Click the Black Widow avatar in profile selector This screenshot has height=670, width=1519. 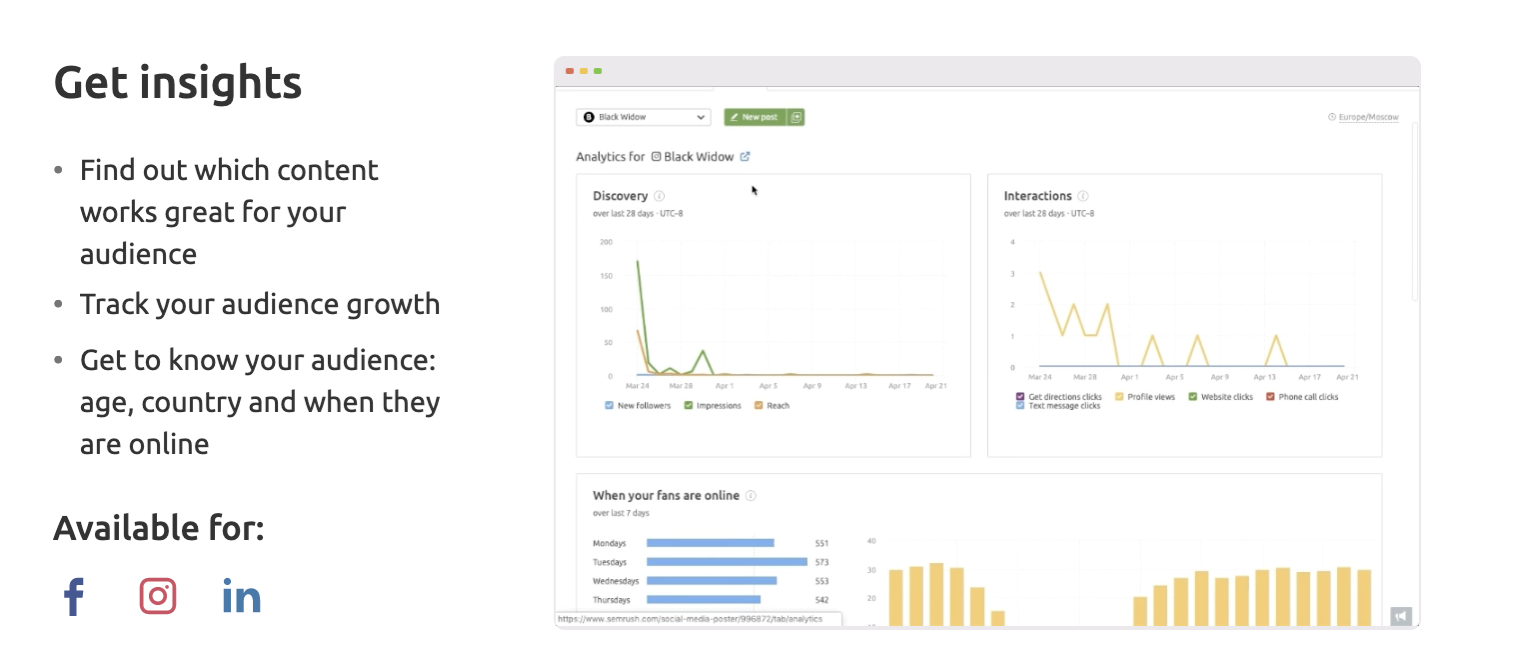point(589,117)
